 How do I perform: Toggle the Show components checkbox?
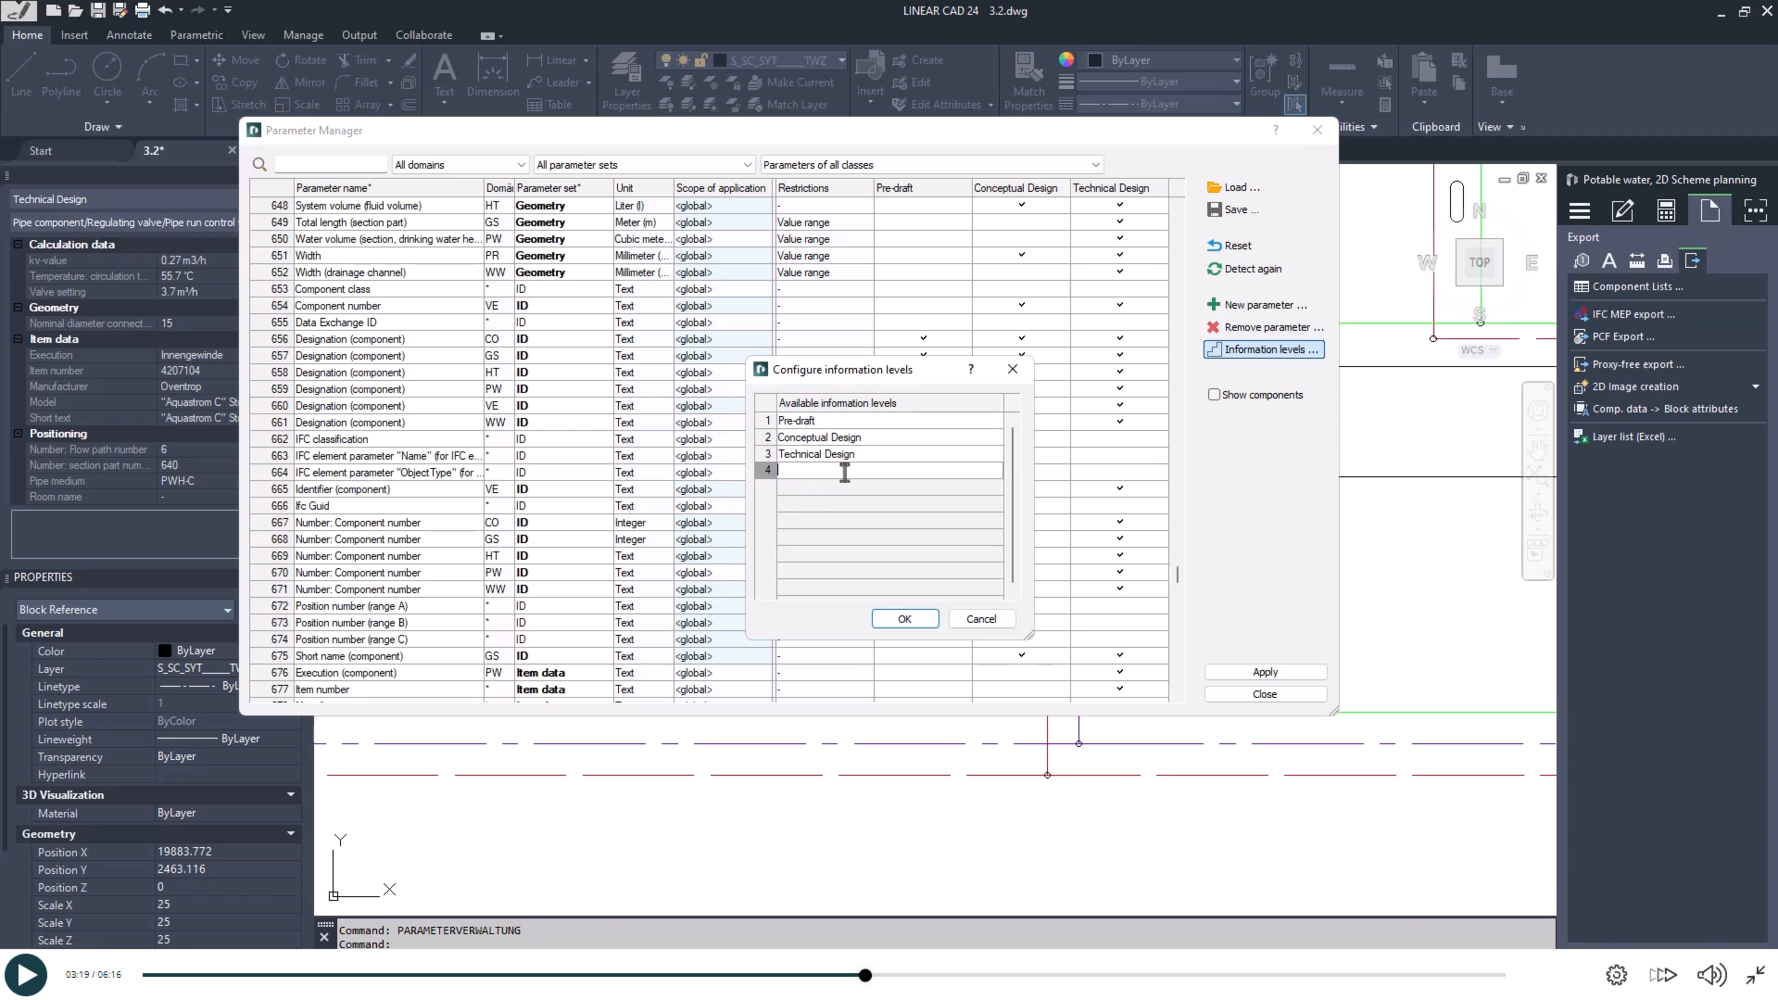(1214, 395)
